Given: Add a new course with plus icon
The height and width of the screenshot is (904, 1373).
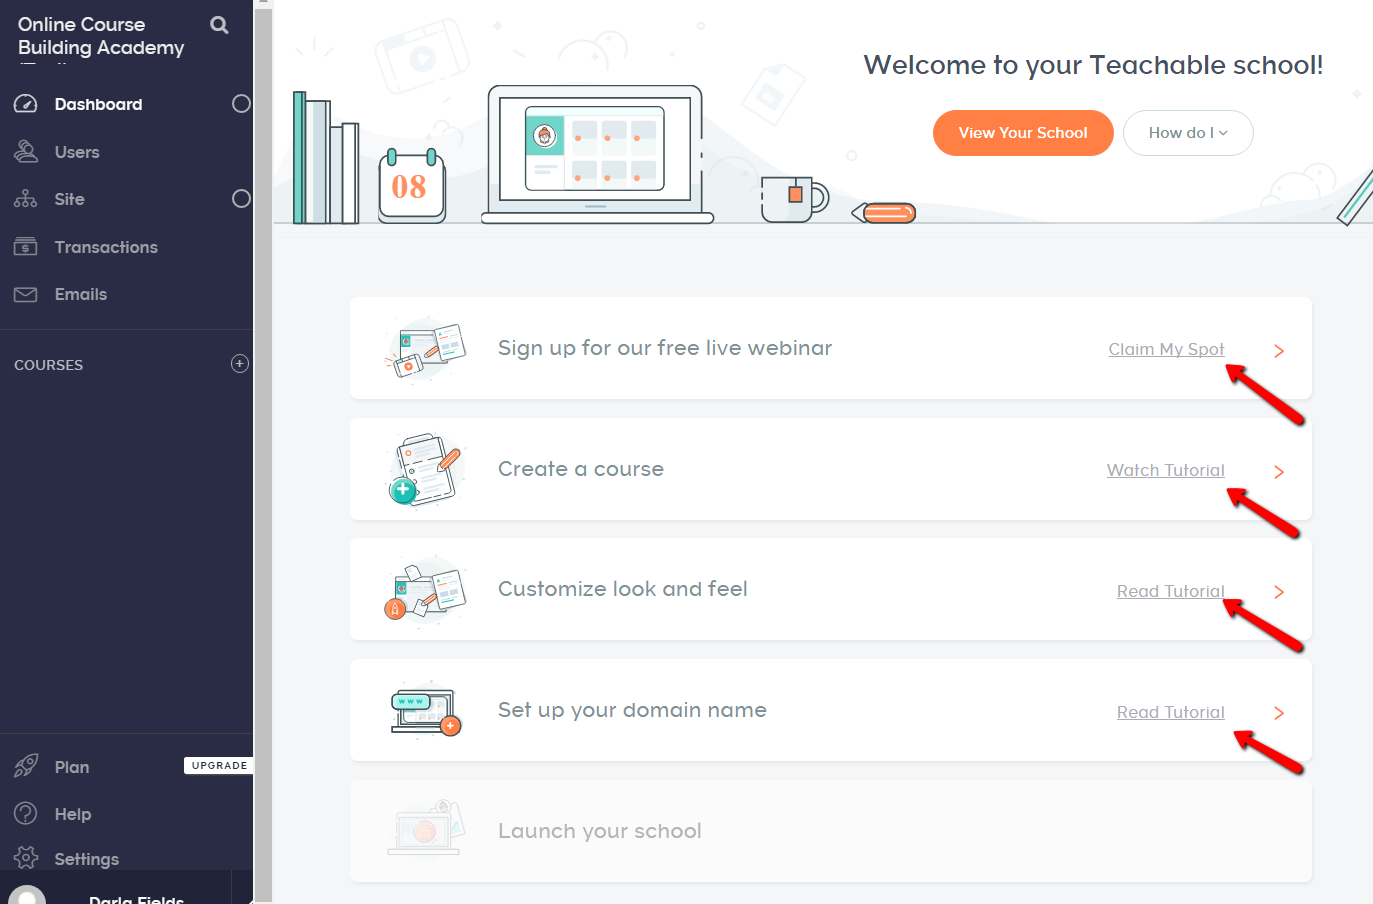Looking at the screenshot, I should click(x=240, y=364).
